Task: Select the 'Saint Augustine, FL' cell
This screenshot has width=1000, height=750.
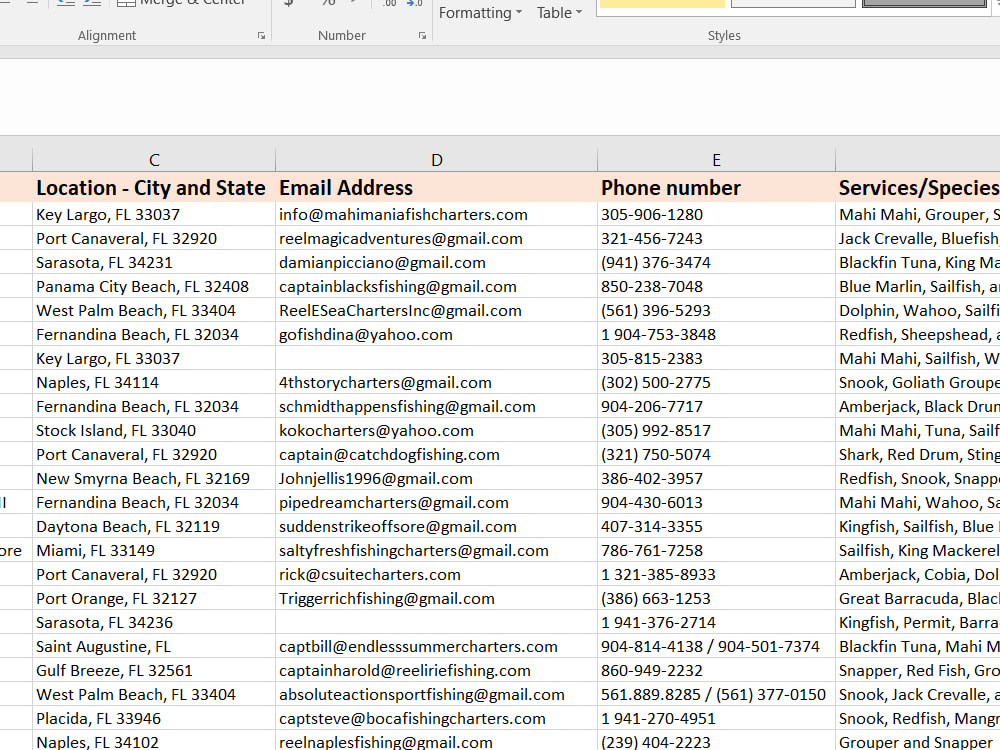Action: coord(154,647)
